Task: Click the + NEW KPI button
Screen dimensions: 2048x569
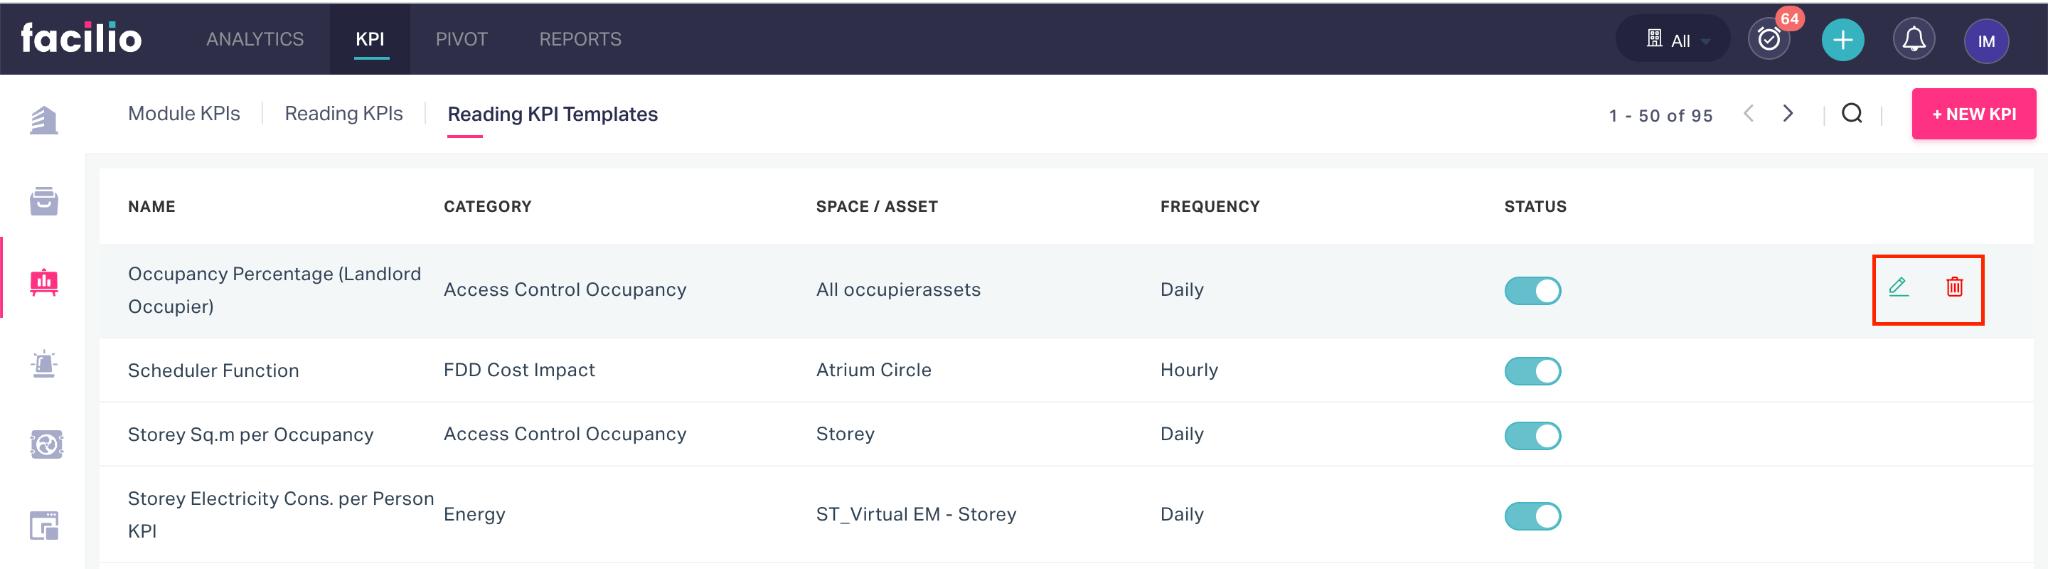Action: [x=1974, y=114]
